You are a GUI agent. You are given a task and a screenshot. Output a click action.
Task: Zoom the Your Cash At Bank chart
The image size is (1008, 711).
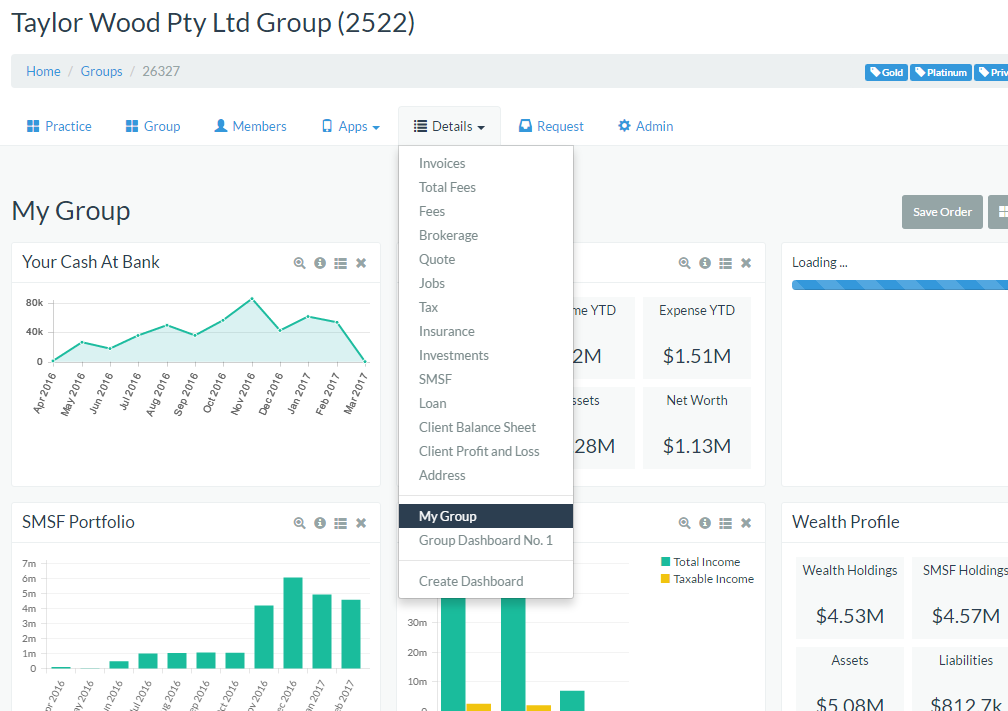(x=299, y=263)
